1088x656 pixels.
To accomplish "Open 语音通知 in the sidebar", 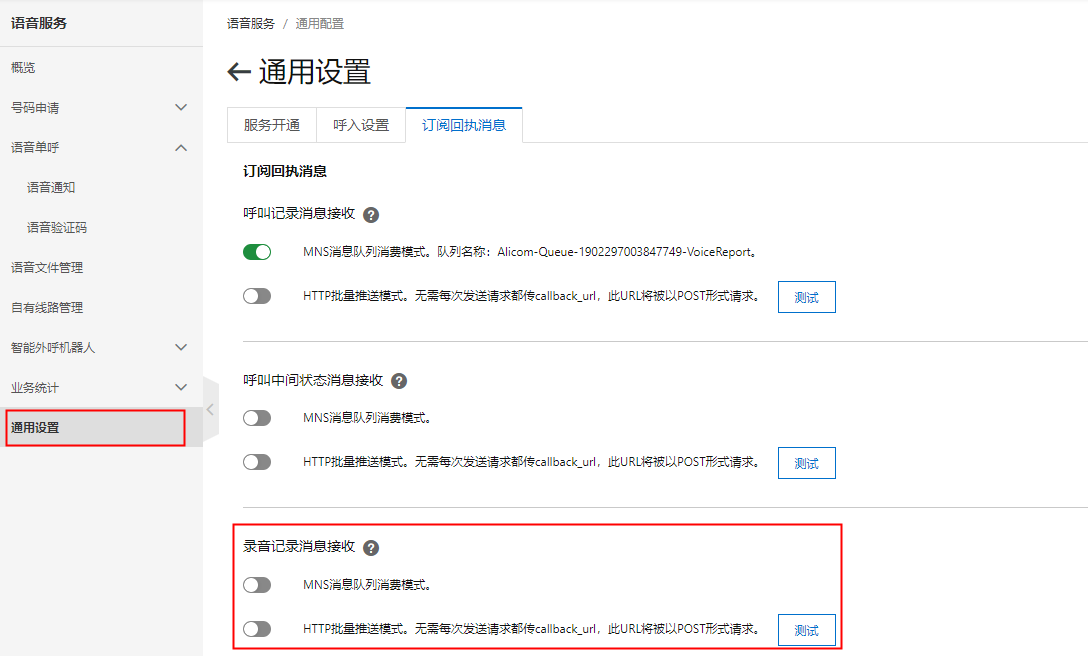I will (51, 187).
